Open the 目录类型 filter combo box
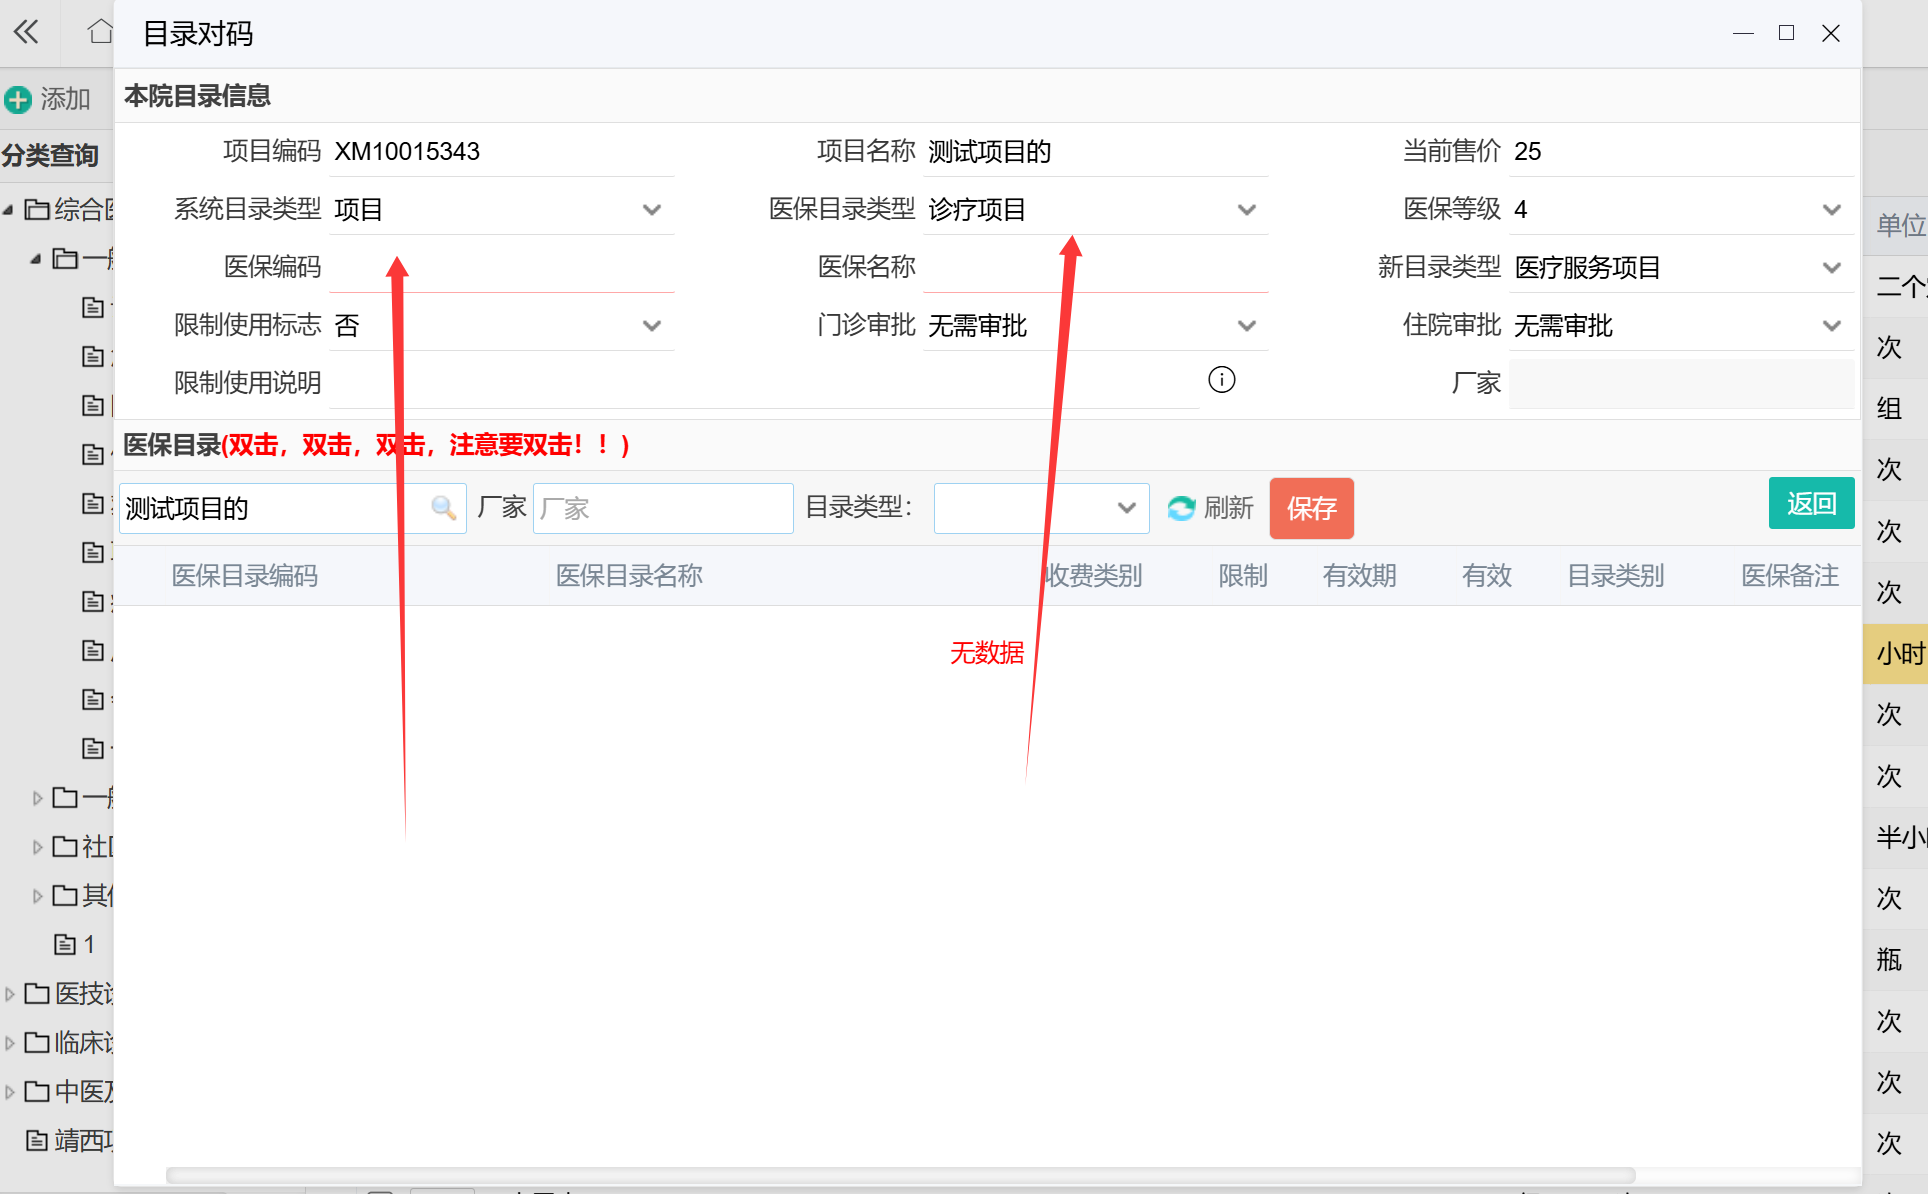Screen dimensions: 1928x1194 (x=1040, y=508)
